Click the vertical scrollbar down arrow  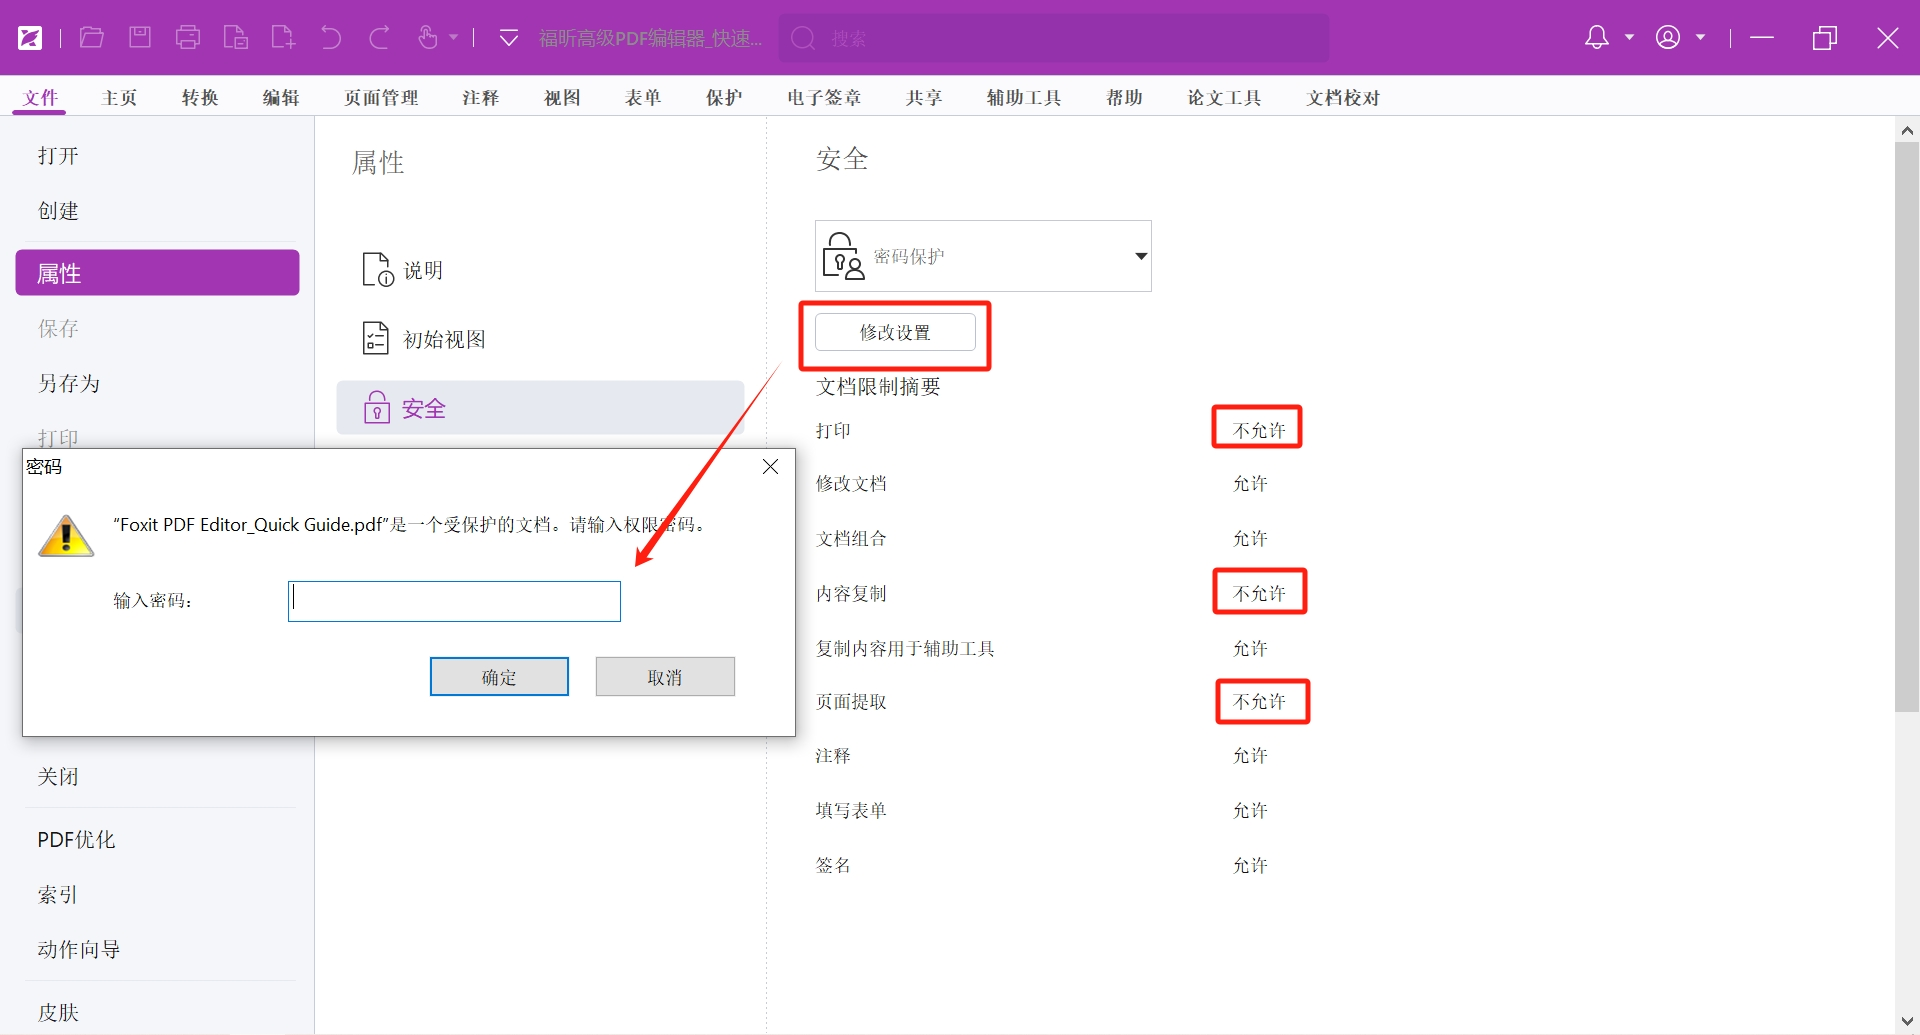click(x=1907, y=1022)
